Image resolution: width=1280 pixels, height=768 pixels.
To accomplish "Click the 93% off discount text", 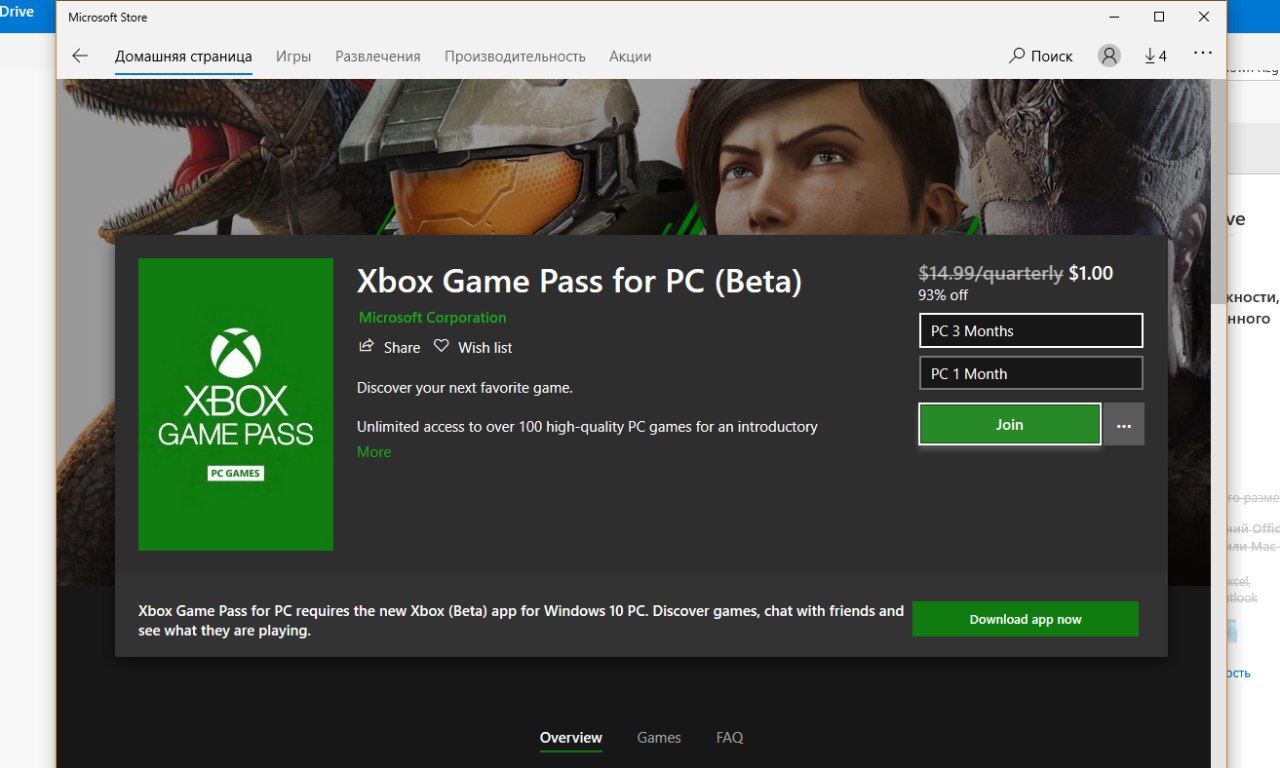I will pyautogui.click(x=943, y=295).
